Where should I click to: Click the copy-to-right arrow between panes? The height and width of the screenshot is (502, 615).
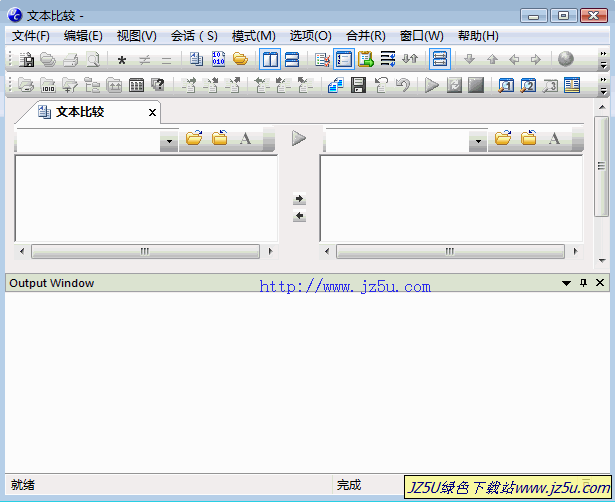click(299, 199)
